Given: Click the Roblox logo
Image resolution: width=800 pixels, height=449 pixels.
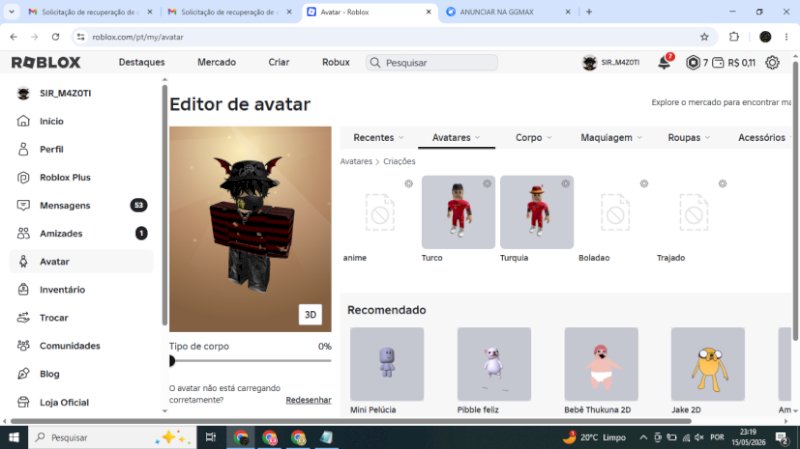Looking at the screenshot, I should click(46, 62).
